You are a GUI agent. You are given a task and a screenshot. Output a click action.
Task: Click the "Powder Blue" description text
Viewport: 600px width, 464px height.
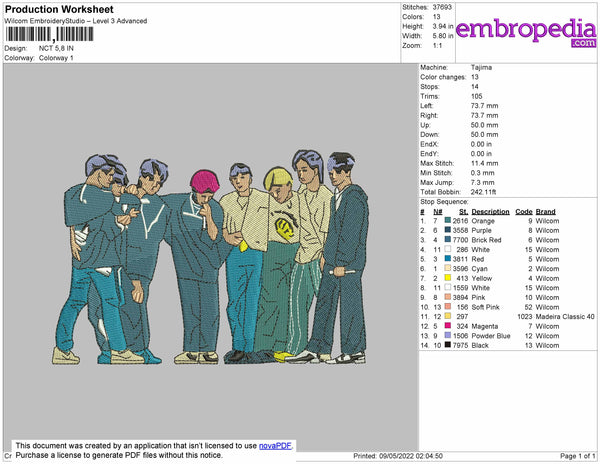pyautogui.click(x=491, y=336)
